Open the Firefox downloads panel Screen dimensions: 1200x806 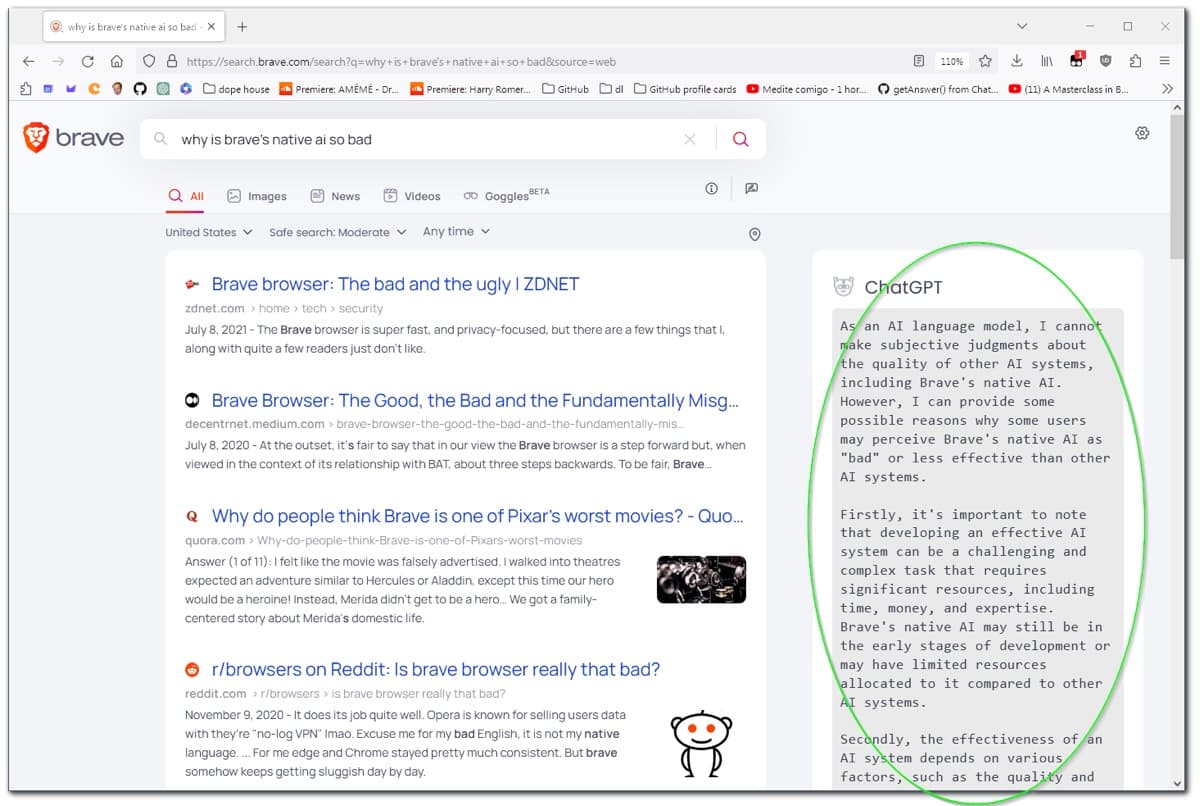coord(1017,61)
